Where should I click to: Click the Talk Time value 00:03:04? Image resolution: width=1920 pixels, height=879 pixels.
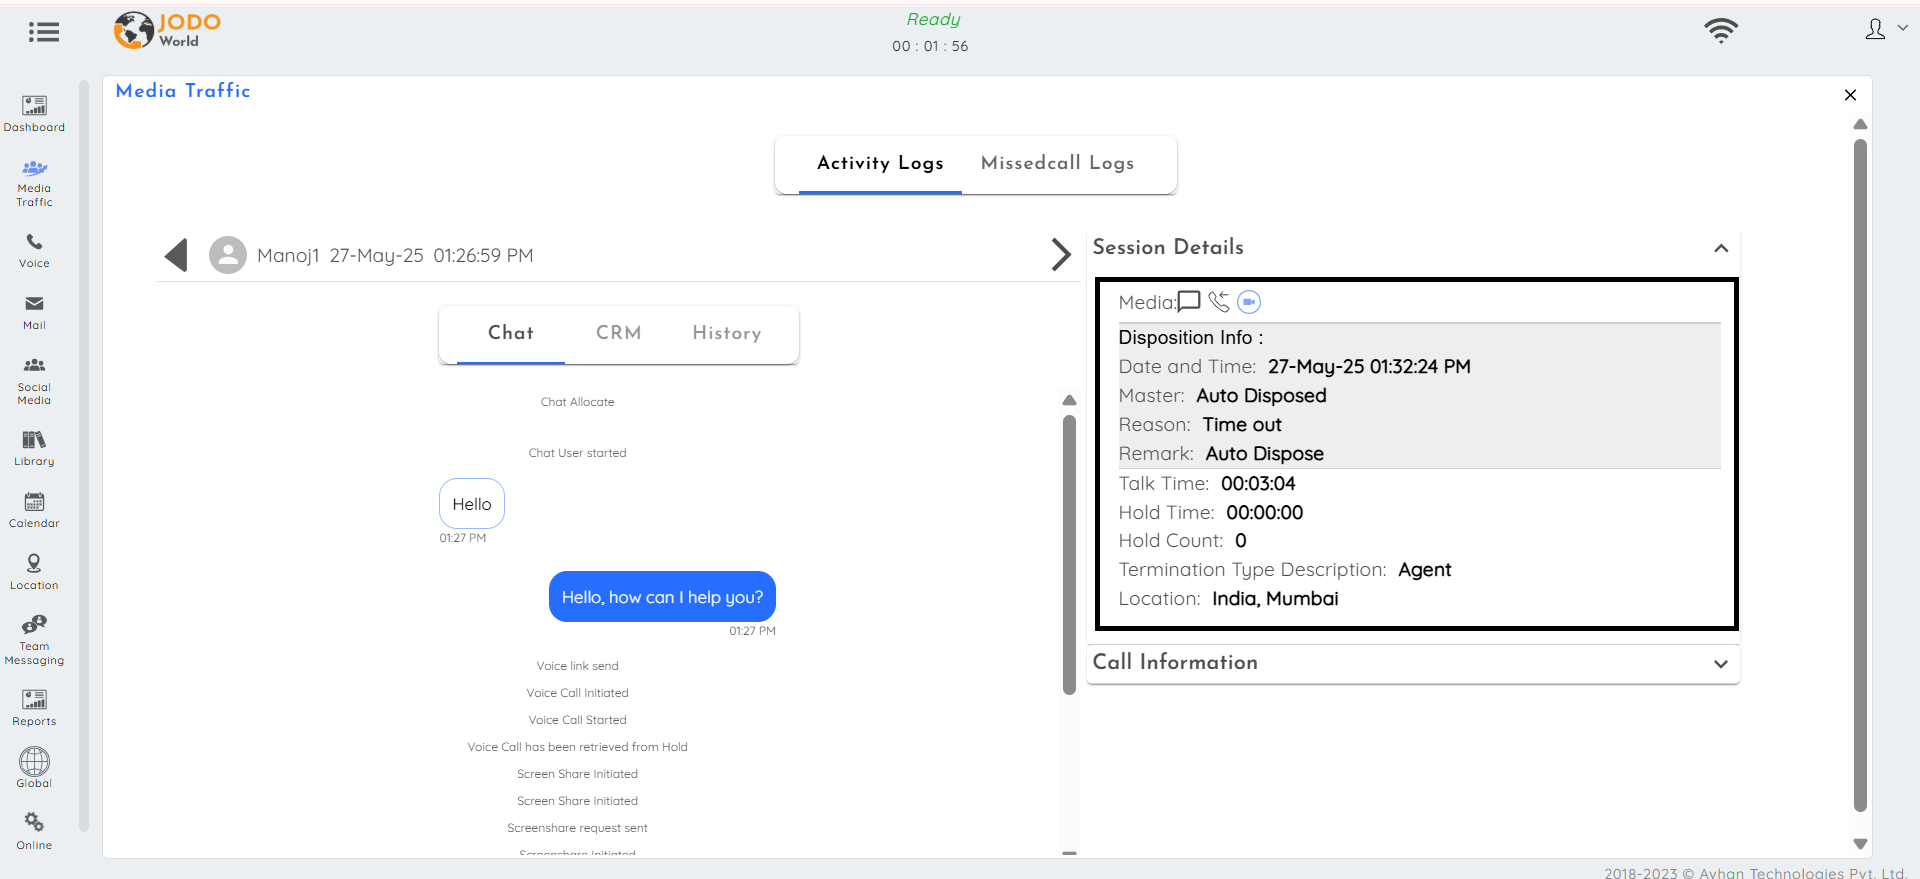coord(1258,484)
